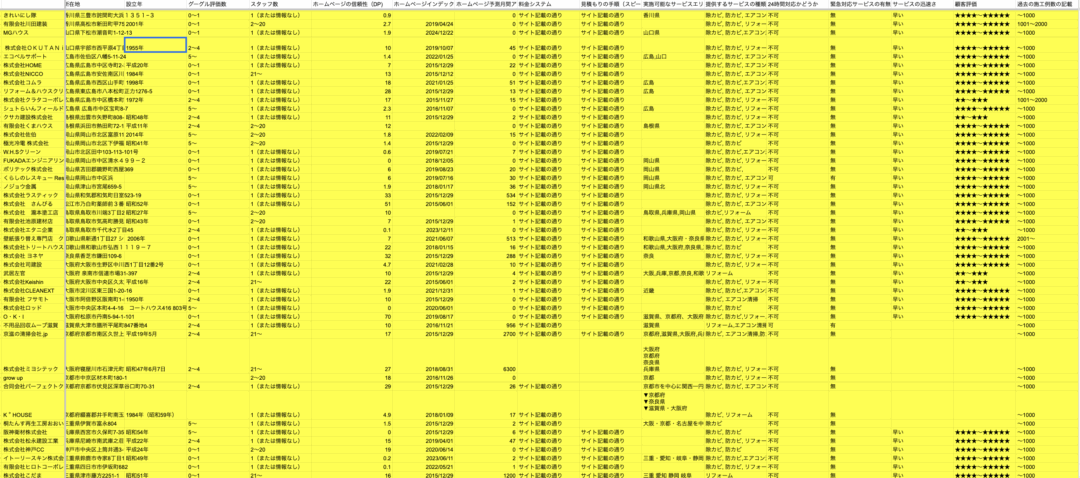Click the ポリテック株式会社 cell

[32, 169]
